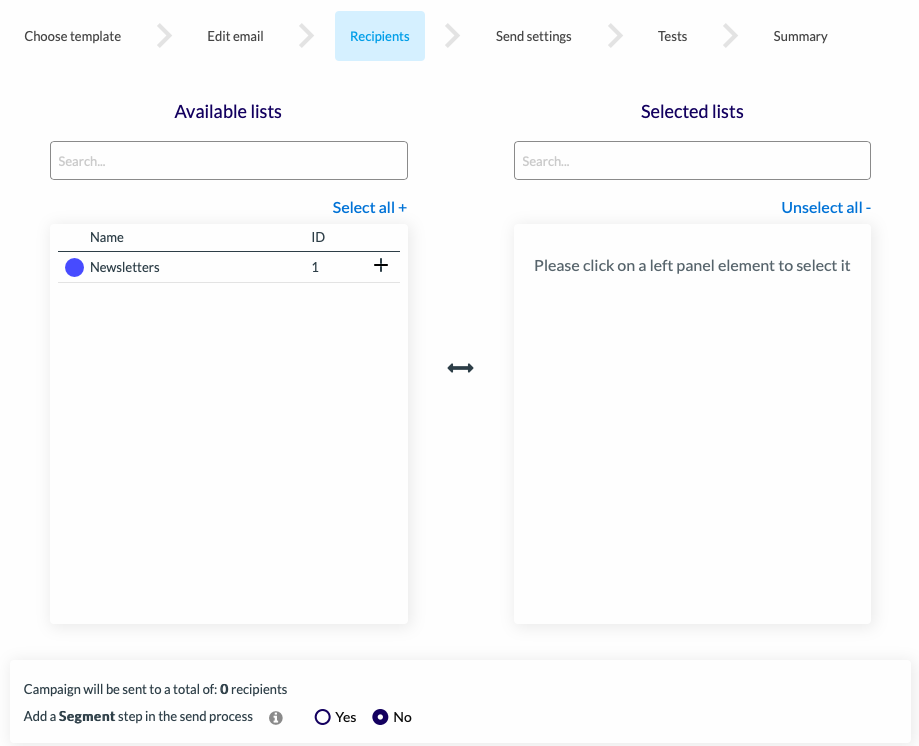The image size is (919, 746).
Task: Go to the Choose template step
Action: (73, 36)
